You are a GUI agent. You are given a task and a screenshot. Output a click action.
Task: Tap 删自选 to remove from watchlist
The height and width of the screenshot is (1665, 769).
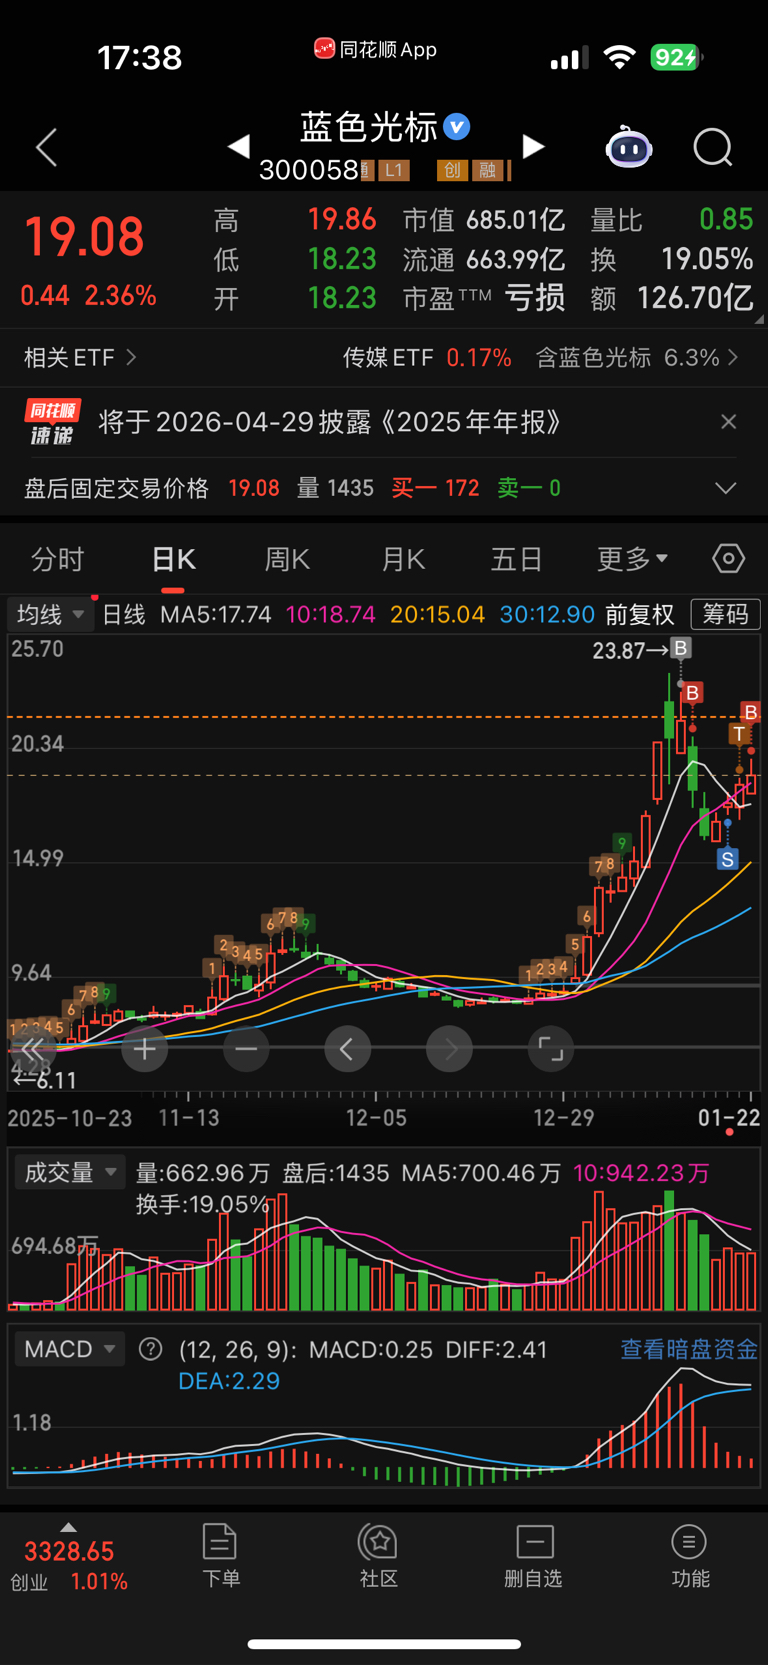[534, 1557]
